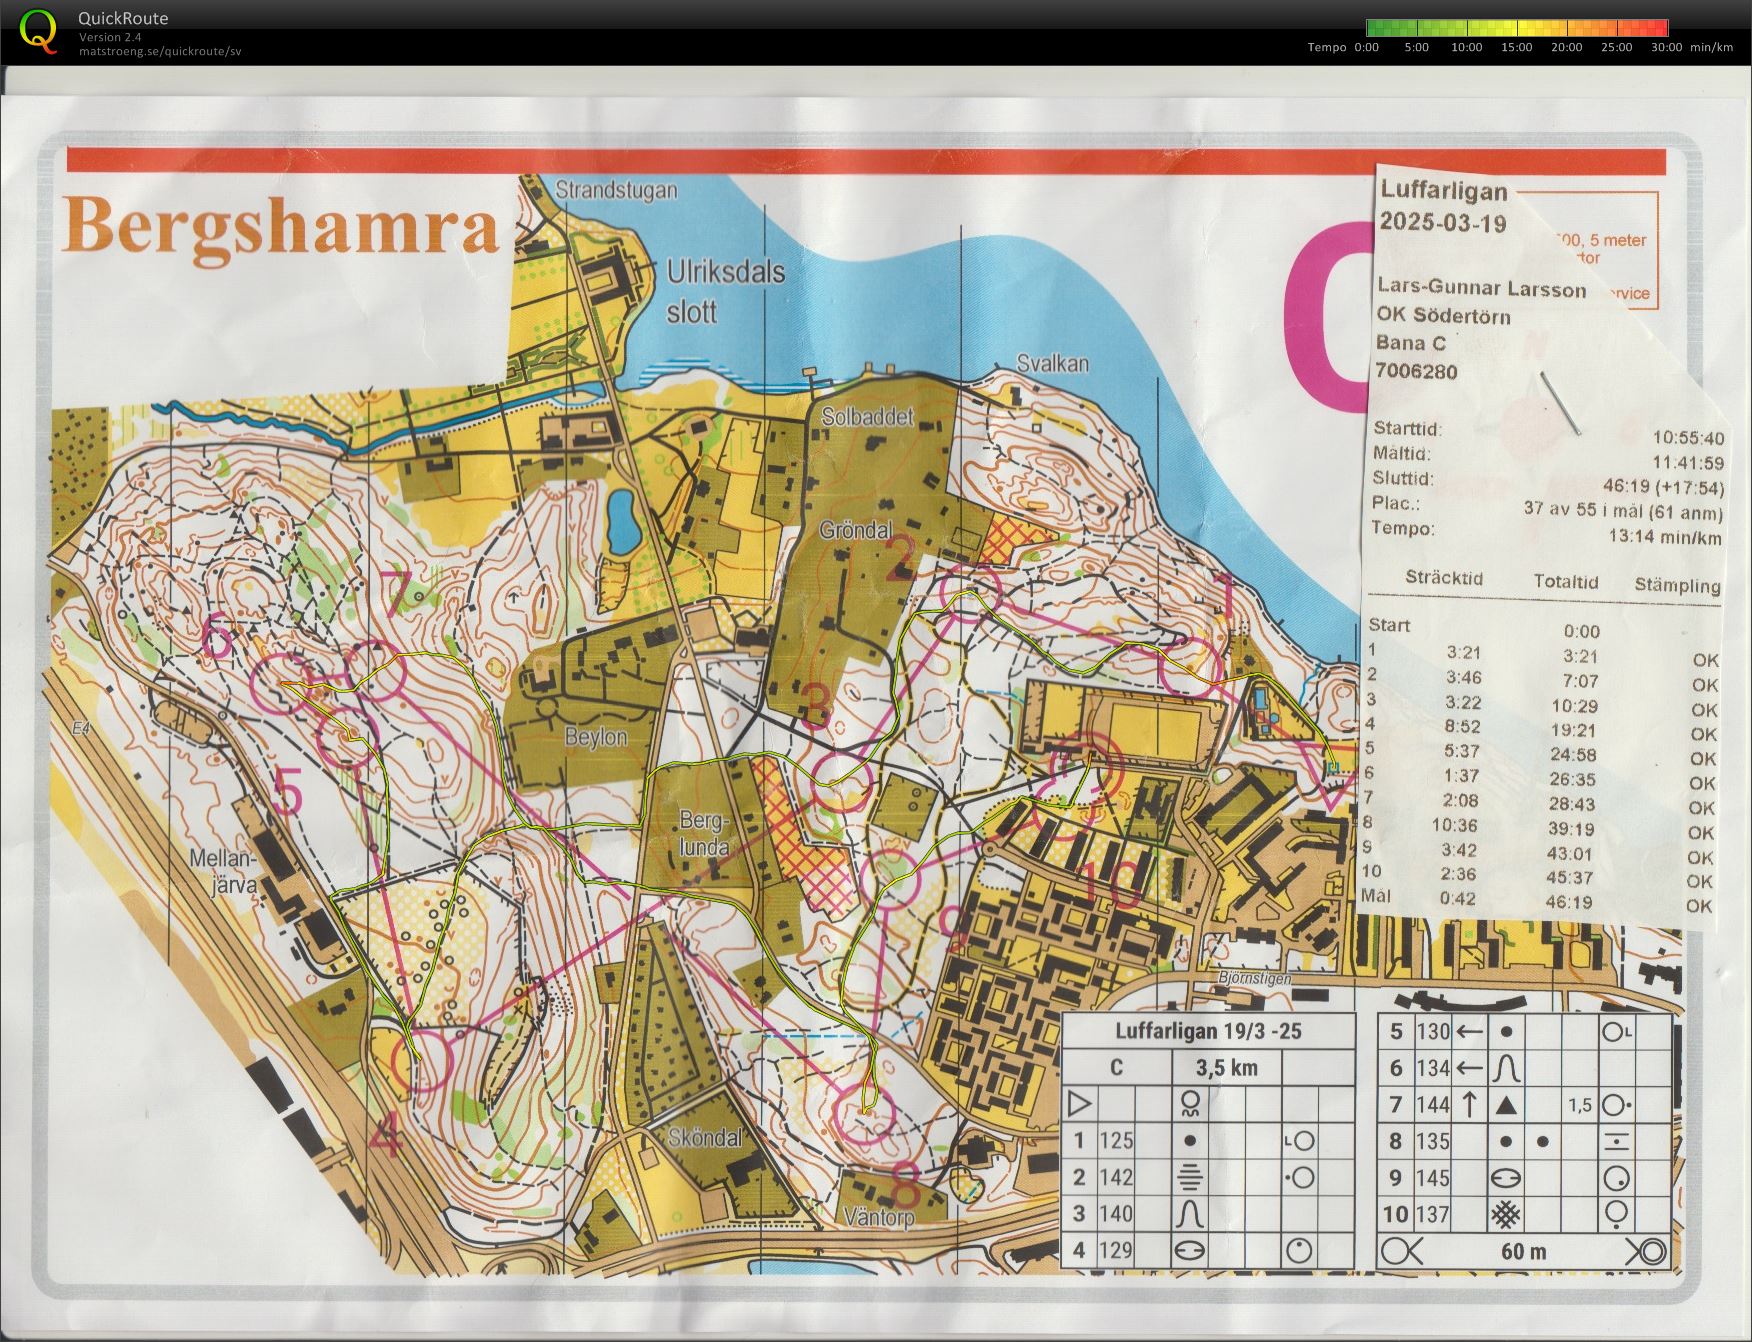Click the crosshatch symbol in row 10 of the control descriptions
This screenshot has width=1752, height=1342.
click(1506, 1214)
